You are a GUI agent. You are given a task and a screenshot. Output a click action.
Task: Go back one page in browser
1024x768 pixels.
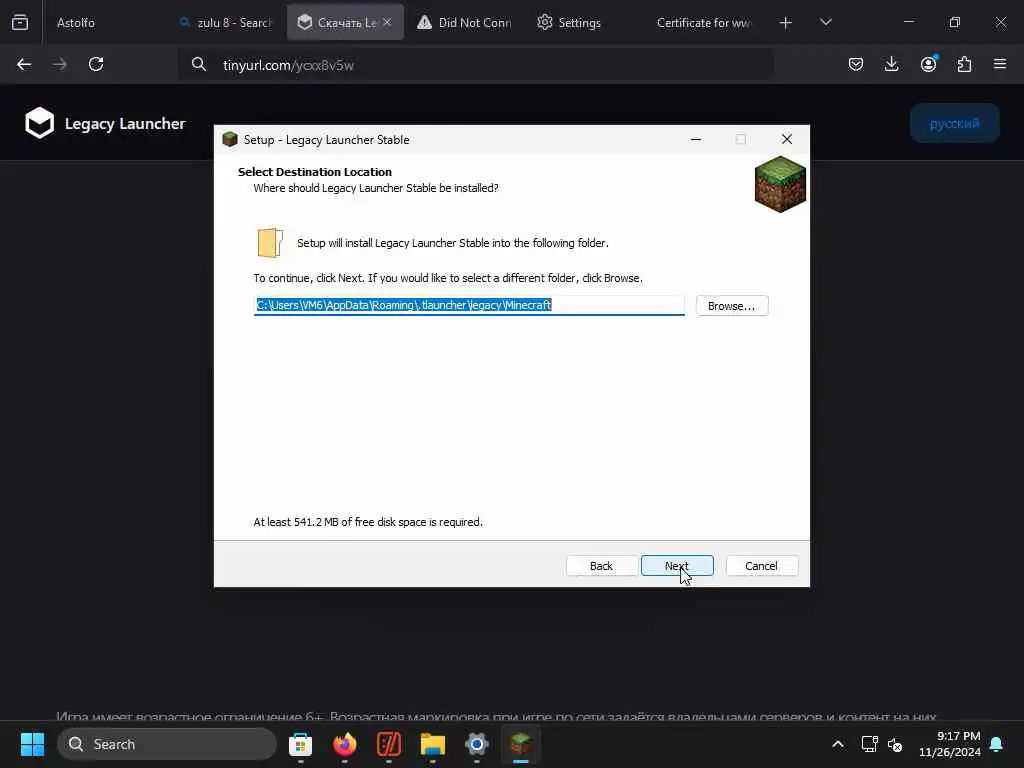tap(24, 64)
